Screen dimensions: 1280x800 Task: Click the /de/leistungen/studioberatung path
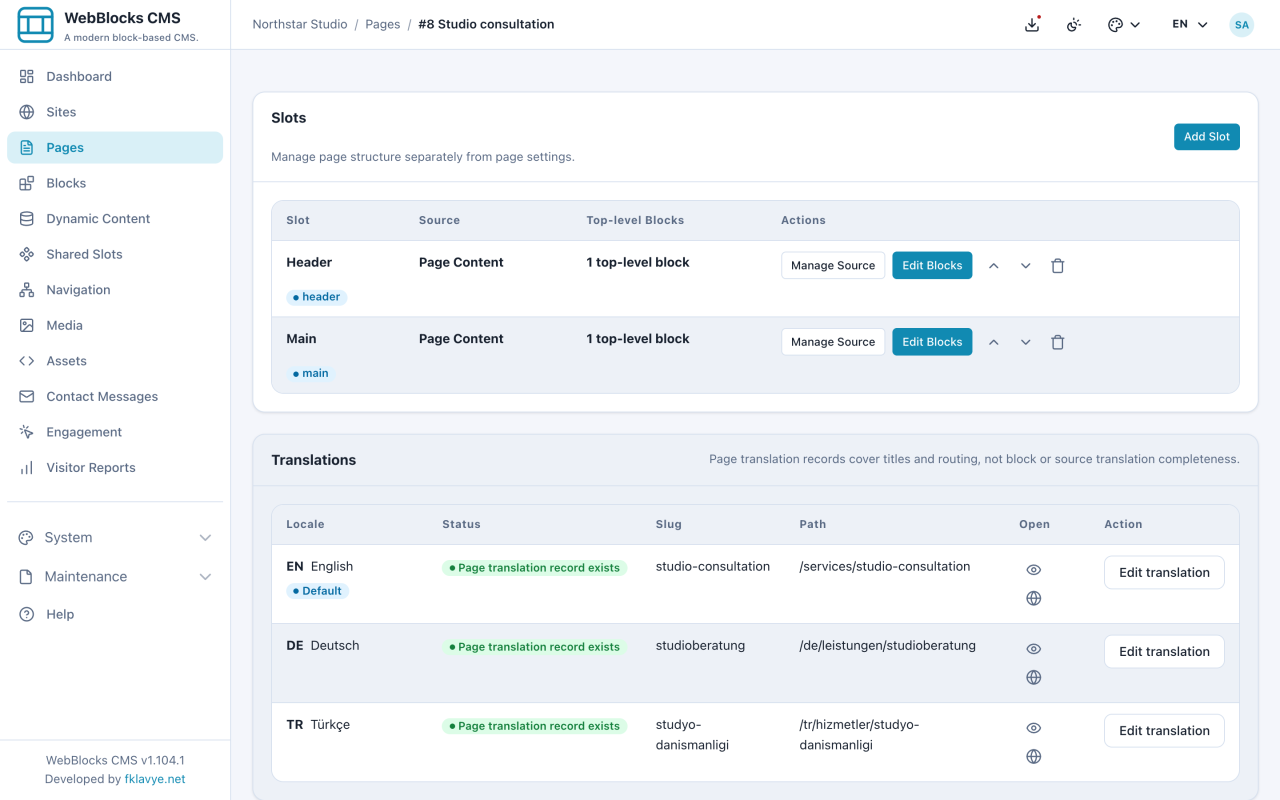[x=888, y=645]
